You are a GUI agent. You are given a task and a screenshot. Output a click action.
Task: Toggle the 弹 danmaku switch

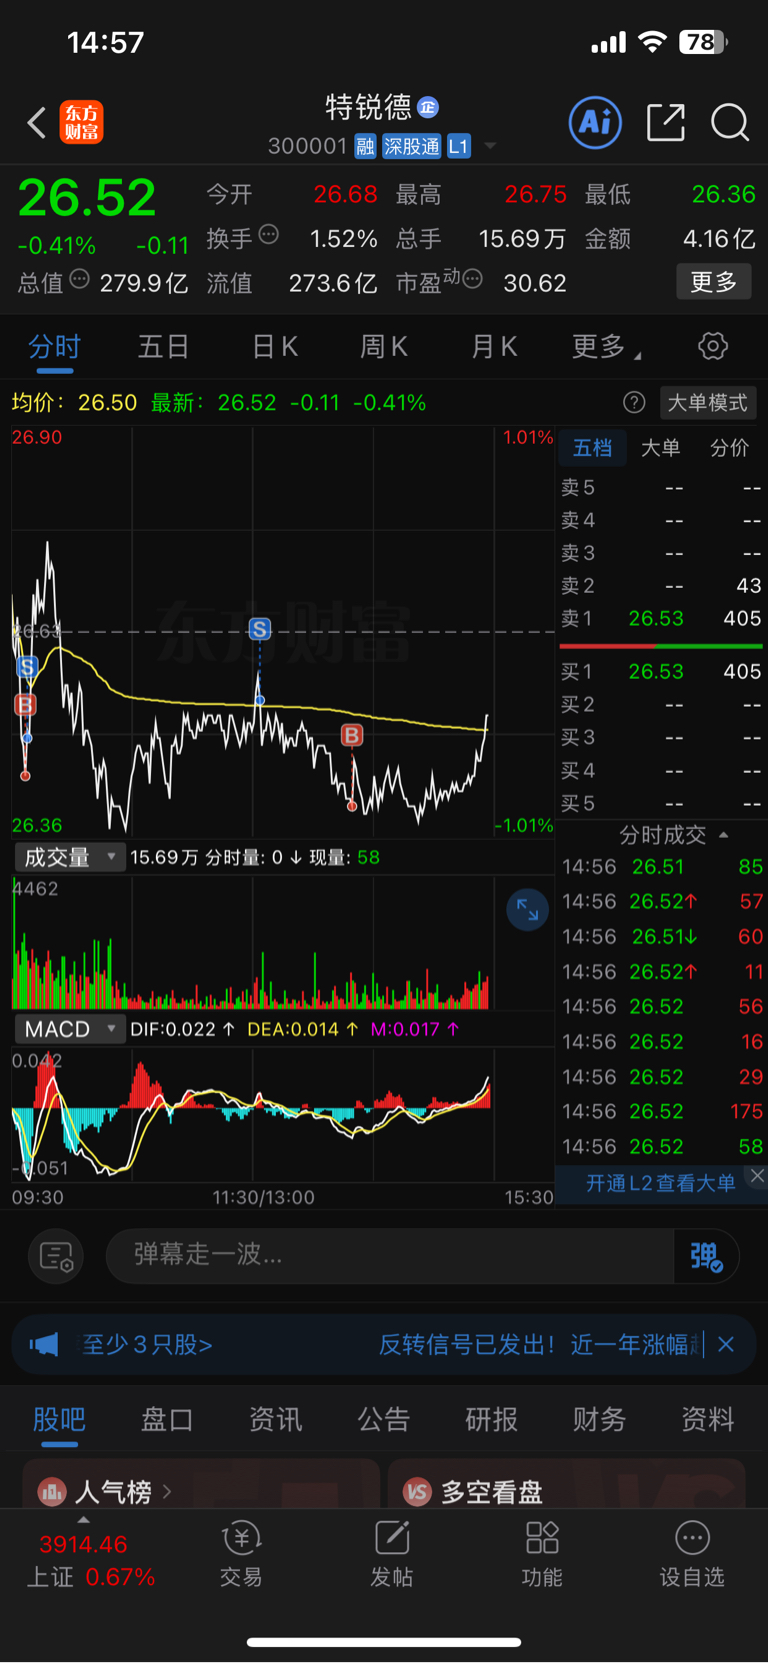[x=706, y=1256]
